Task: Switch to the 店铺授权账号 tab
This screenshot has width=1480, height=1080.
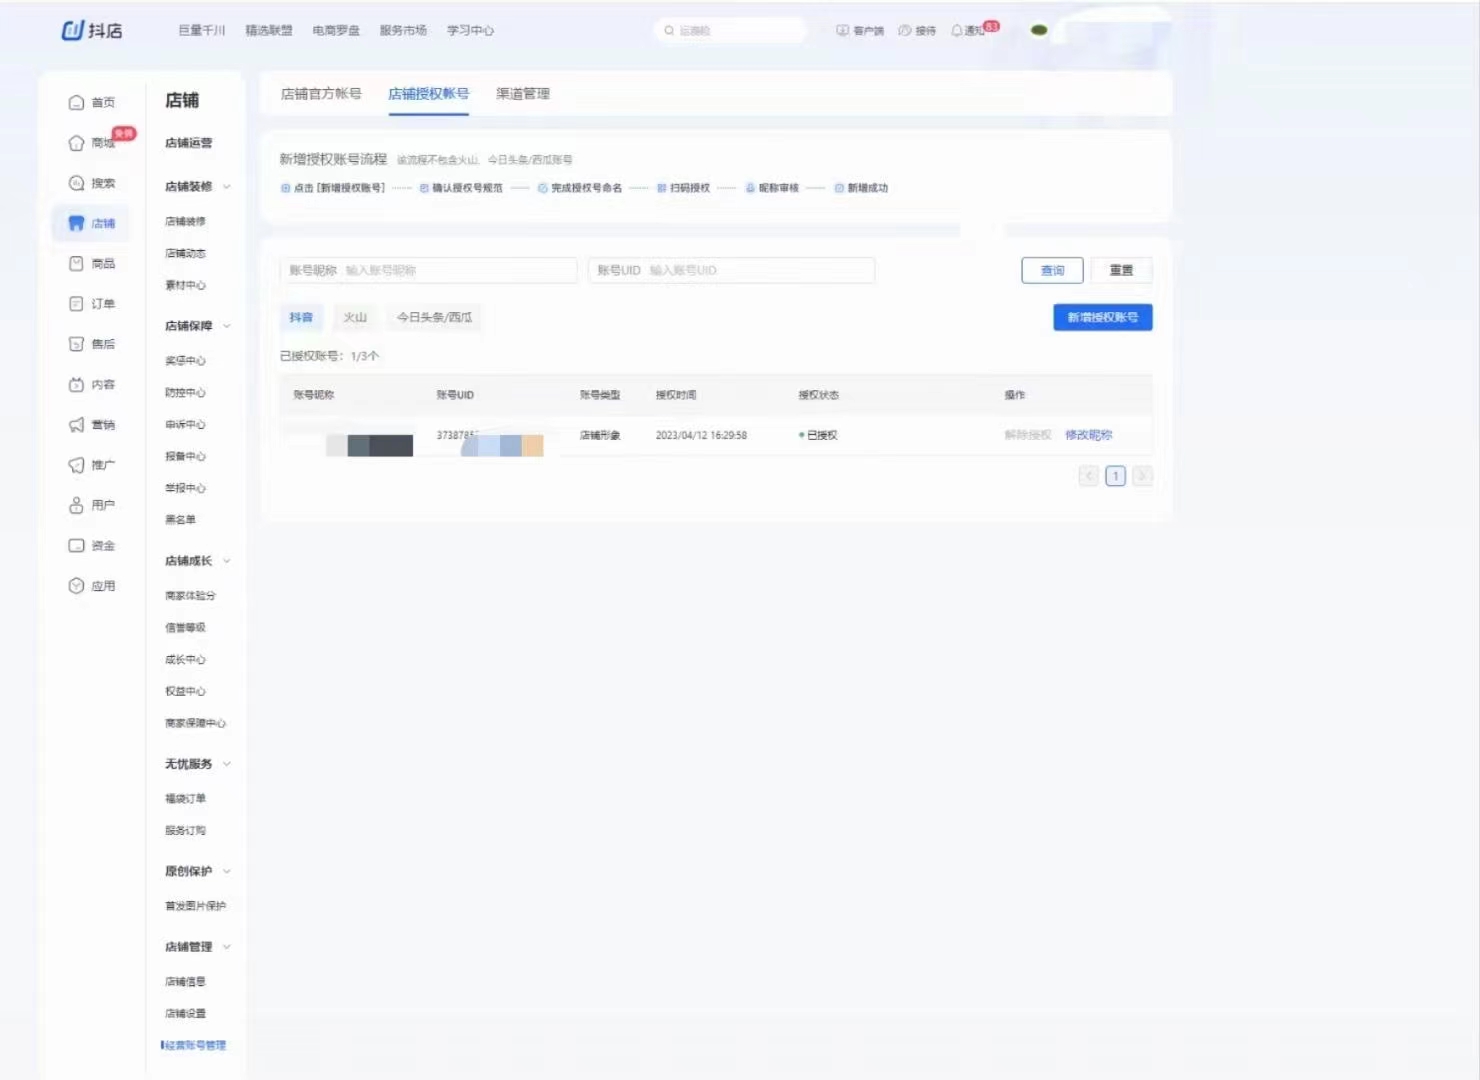Action: (x=428, y=94)
